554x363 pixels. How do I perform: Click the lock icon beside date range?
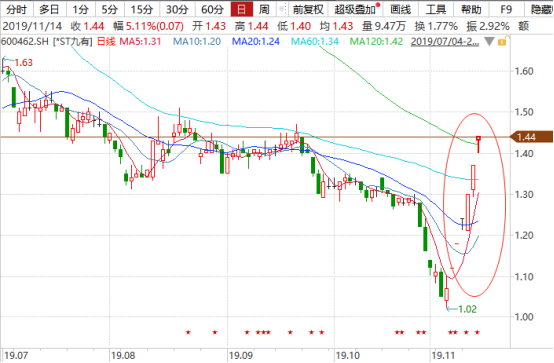pyautogui.click(x=503, y=42)
